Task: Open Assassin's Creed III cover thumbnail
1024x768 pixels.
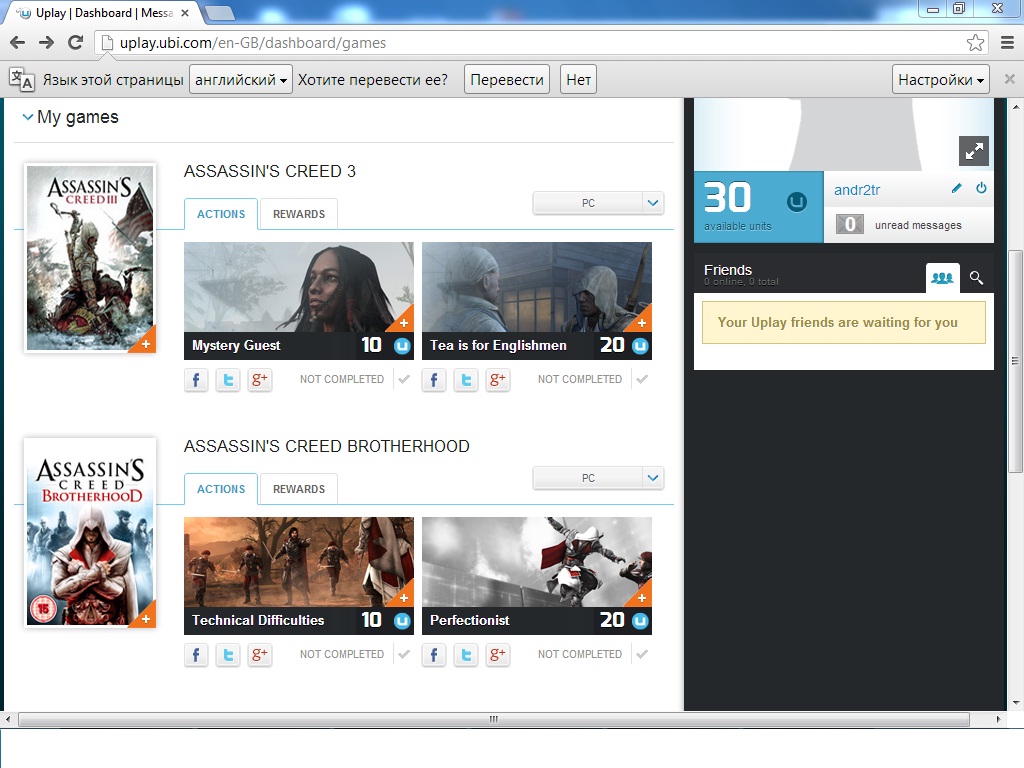Action: pos(90,258)
